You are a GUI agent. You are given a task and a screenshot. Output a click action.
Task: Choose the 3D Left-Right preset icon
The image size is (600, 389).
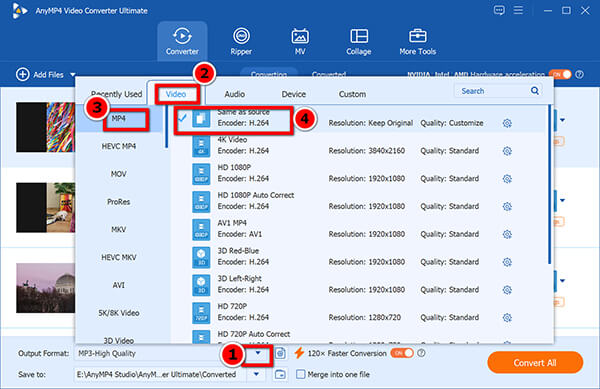point(201,285)
